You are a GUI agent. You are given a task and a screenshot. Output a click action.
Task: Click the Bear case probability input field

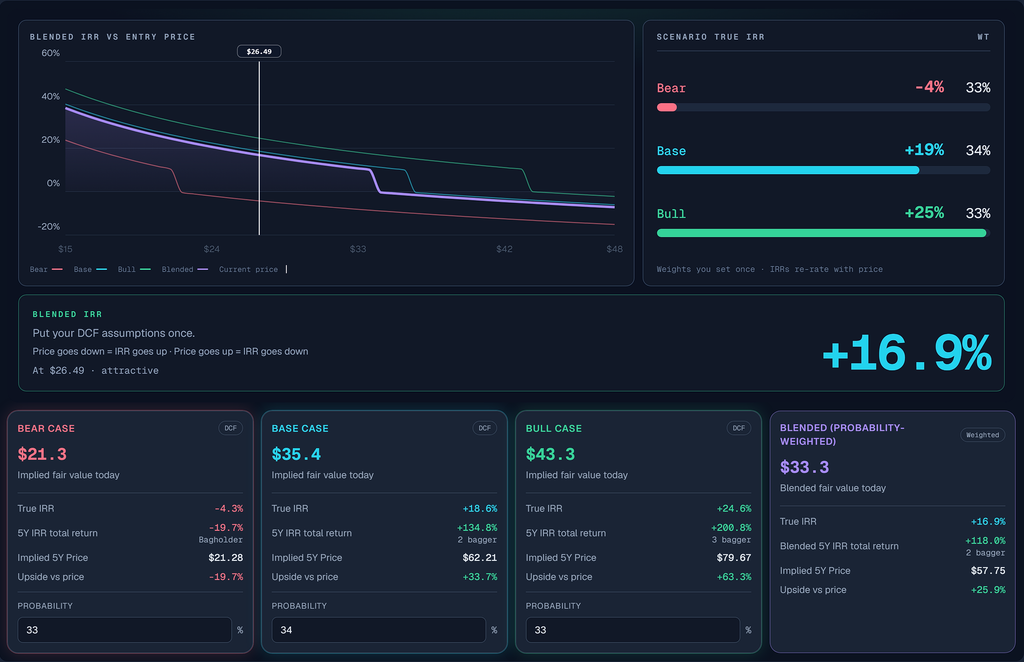[x=124, y=630]
